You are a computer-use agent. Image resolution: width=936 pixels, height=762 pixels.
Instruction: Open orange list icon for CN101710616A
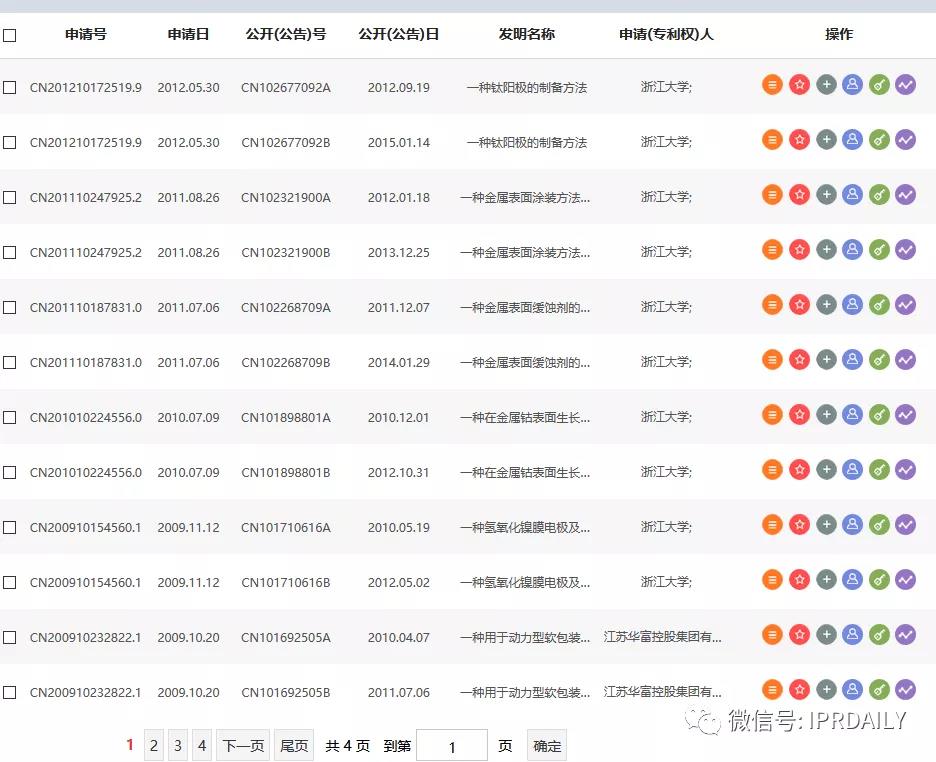tap(772, 525)
